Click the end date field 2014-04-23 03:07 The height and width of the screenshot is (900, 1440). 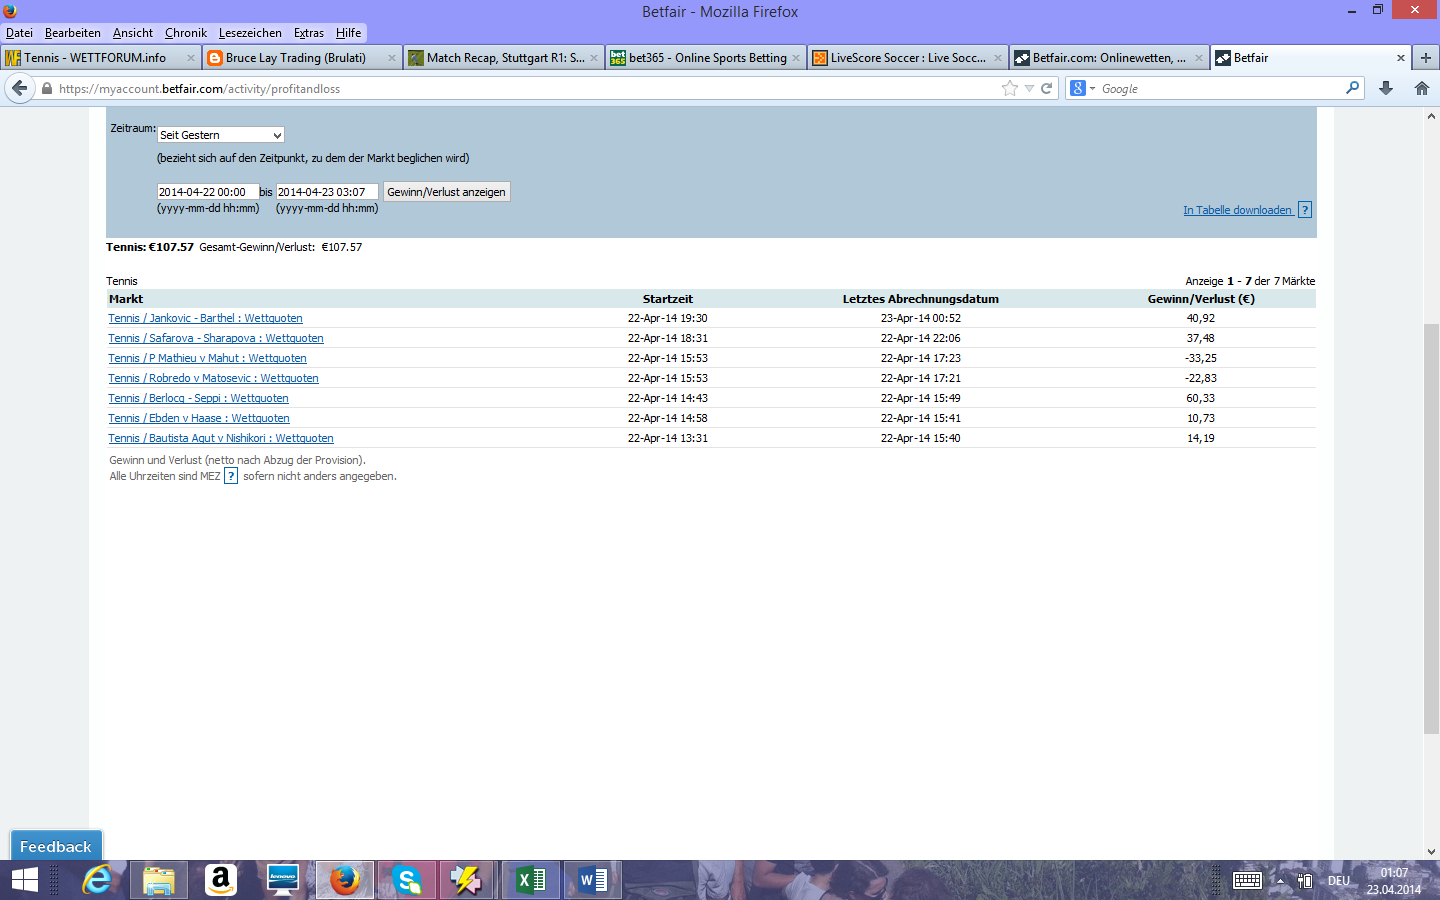point(327,192)
